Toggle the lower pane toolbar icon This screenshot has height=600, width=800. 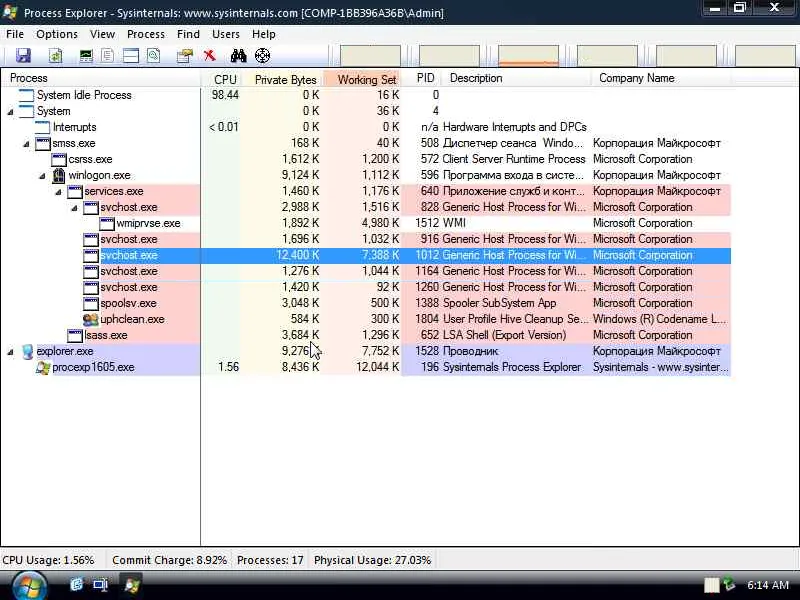(x=131, y=55)
